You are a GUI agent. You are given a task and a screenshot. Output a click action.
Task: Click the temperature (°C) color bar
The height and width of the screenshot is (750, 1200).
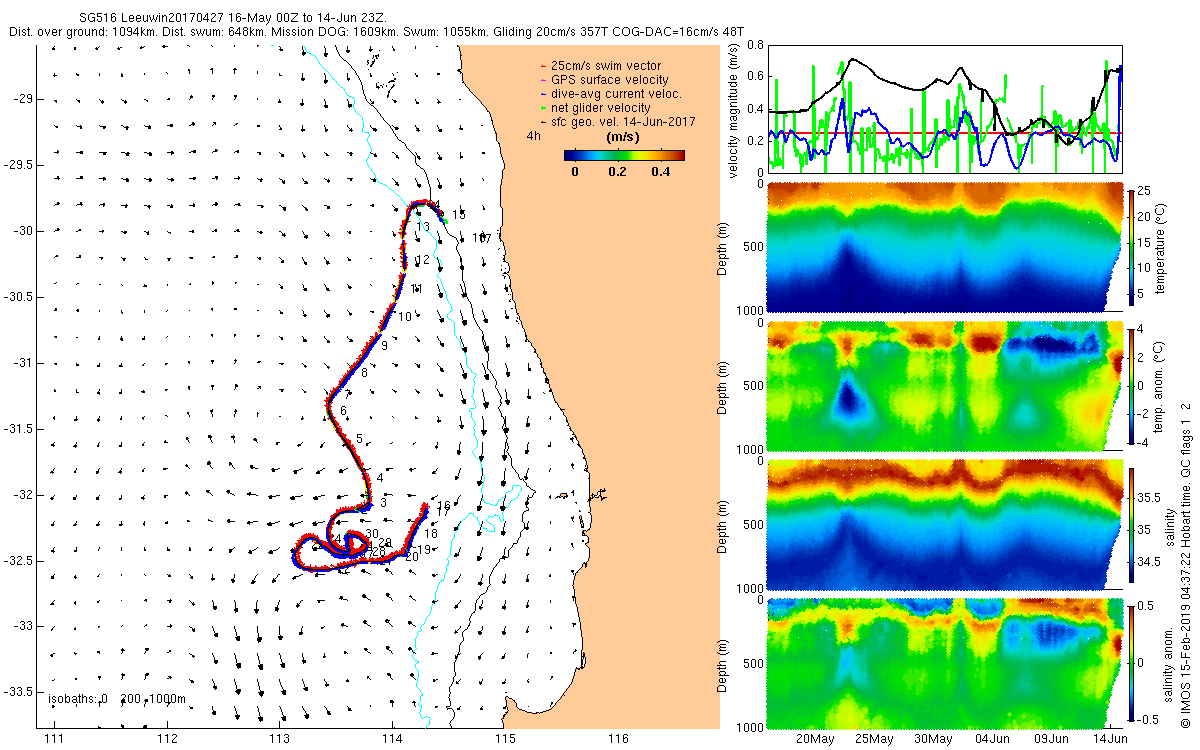tap(1131, 249)
